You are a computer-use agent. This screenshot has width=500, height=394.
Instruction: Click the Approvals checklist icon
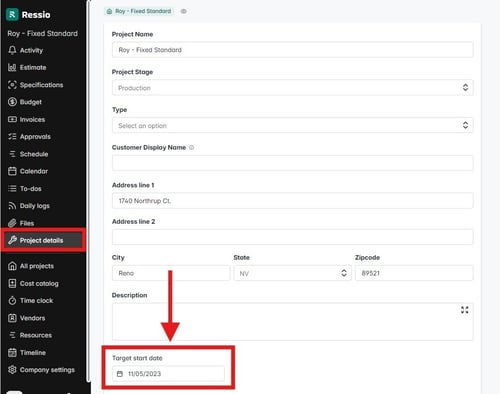click(x=12, y=137)
